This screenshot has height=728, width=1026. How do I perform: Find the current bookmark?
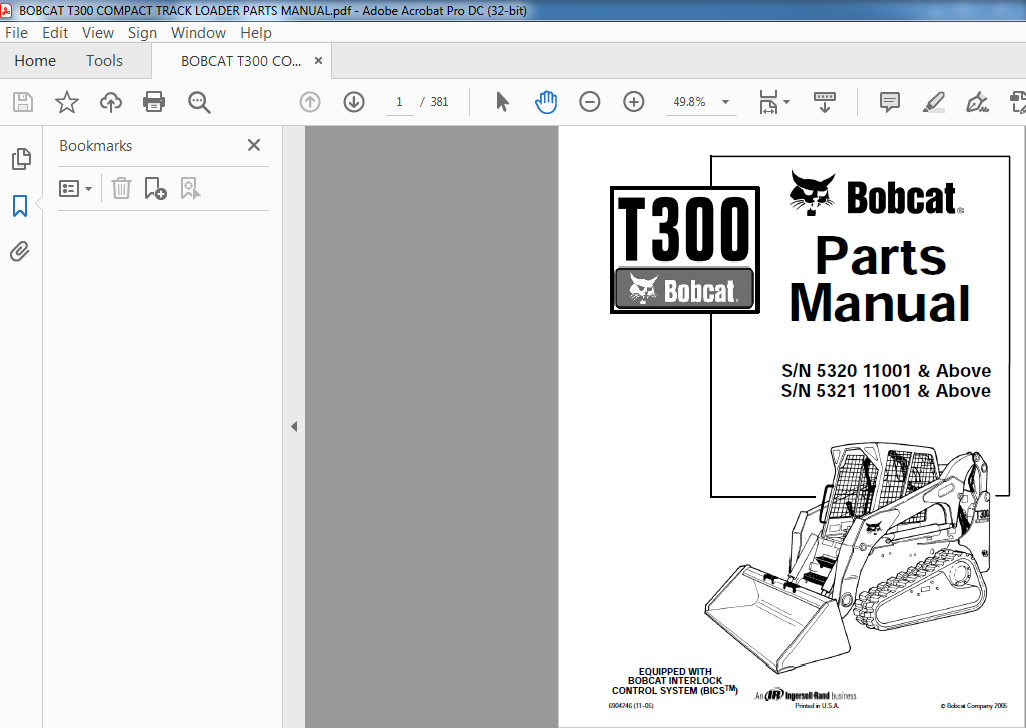tap(190, 188)
